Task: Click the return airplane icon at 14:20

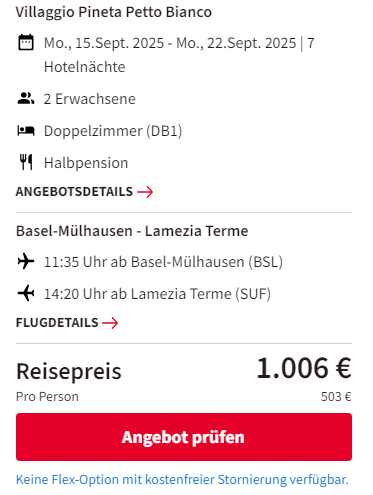Action: [x=26, y=293]
